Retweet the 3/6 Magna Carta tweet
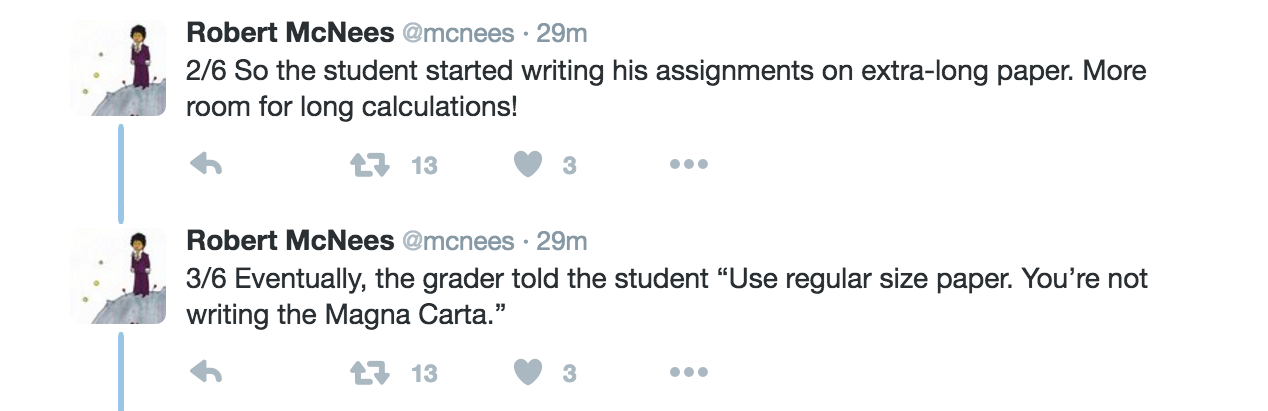 (x=370, y=373)
